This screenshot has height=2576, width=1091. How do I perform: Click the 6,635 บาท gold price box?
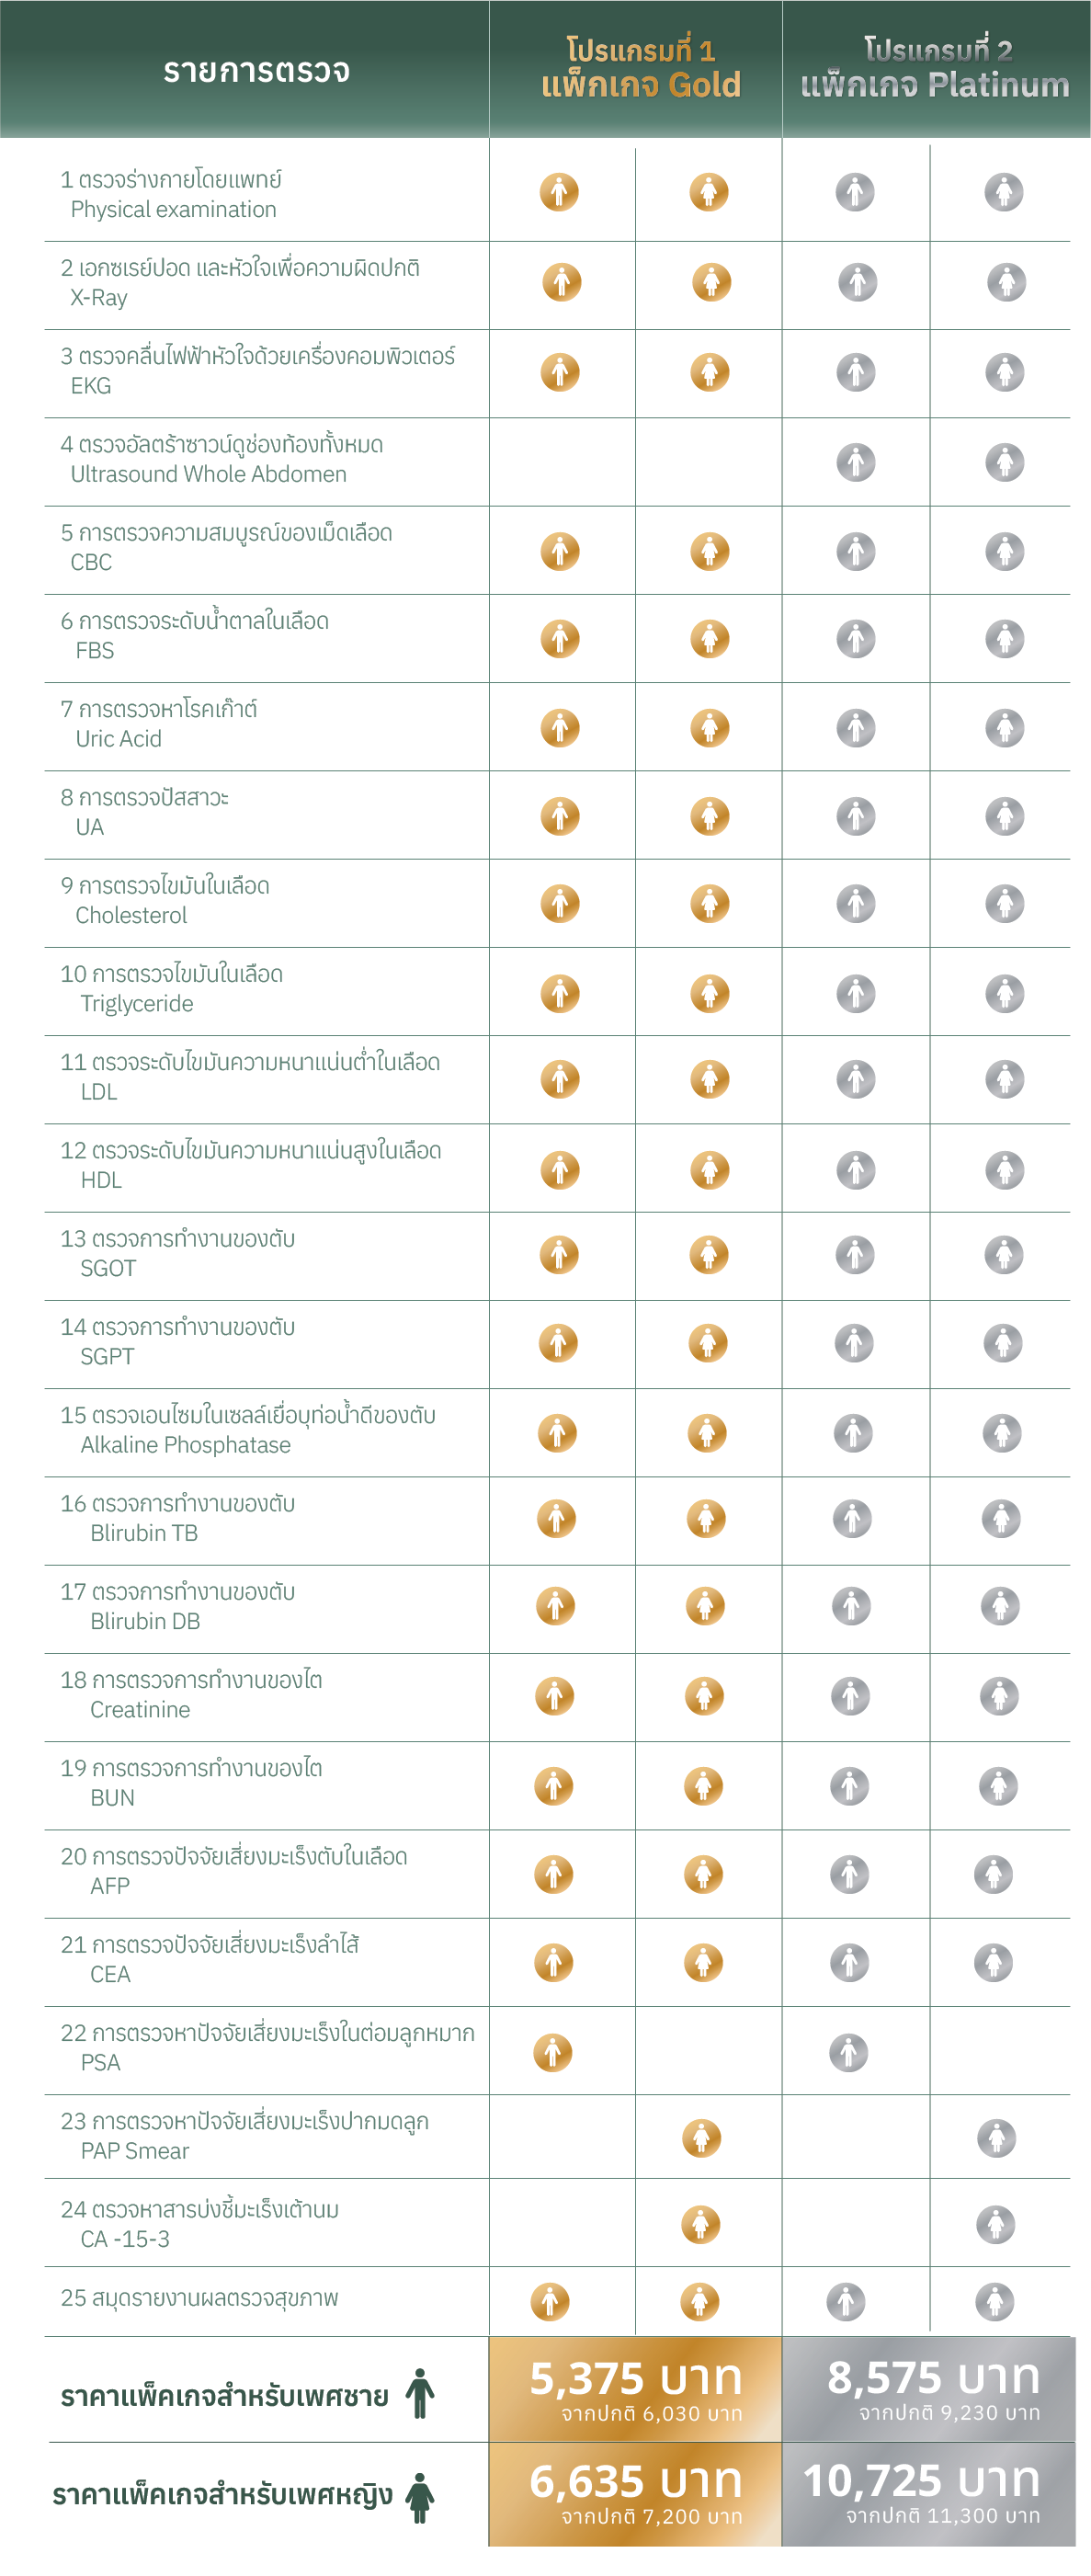tap(636, 2493)
